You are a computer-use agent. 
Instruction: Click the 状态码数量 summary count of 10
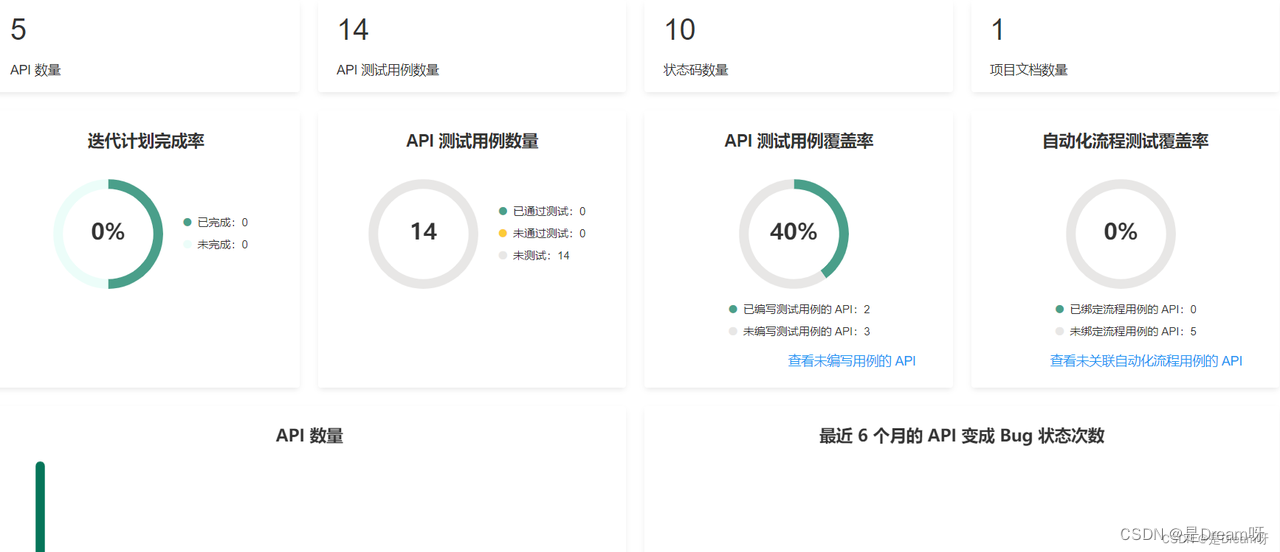pyautogui.click(x=680, y=30)
